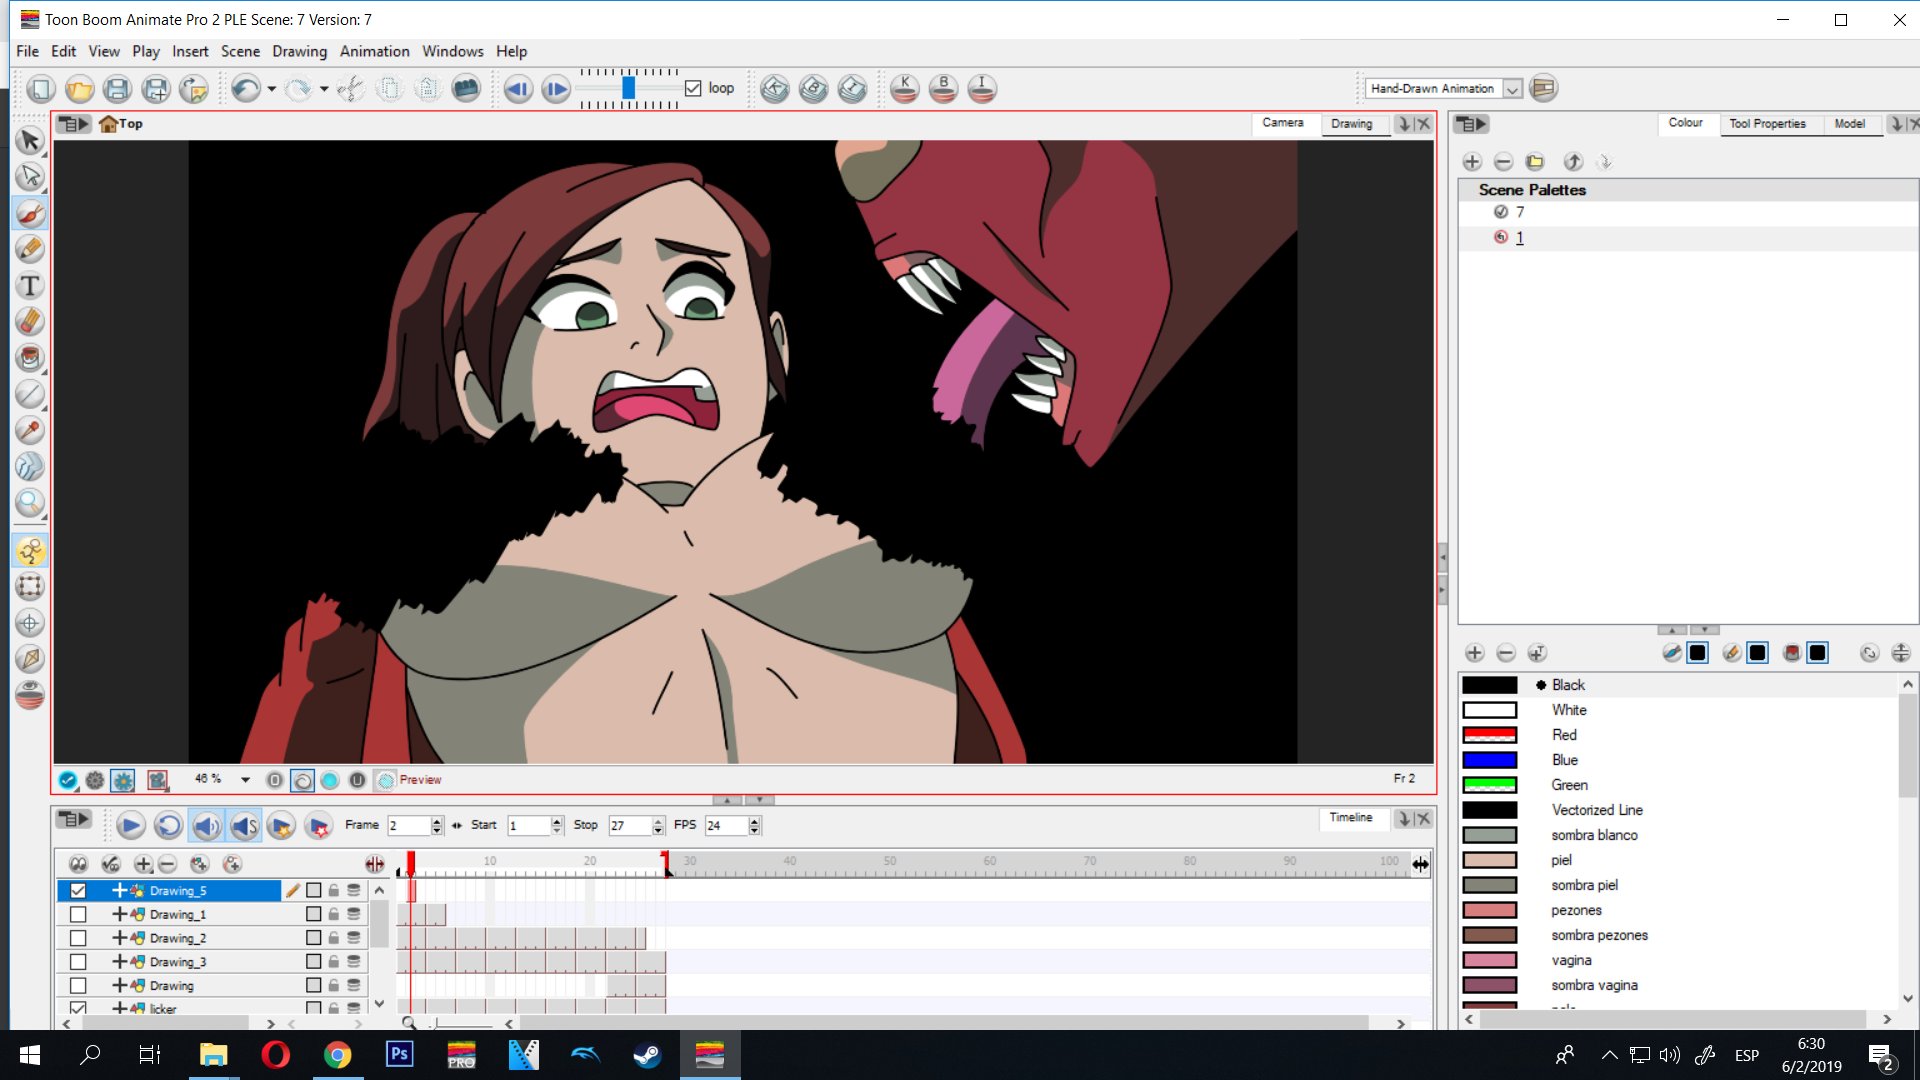The image size is (1920, 1080).
Task: Click timeline Play button
Action: pyautogui.click(x=130, y=826)
